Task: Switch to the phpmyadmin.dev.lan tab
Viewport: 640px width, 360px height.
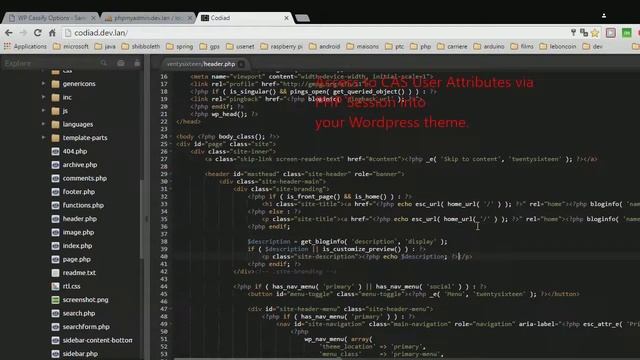Action: pyautogui.click(x=148, y=18)
